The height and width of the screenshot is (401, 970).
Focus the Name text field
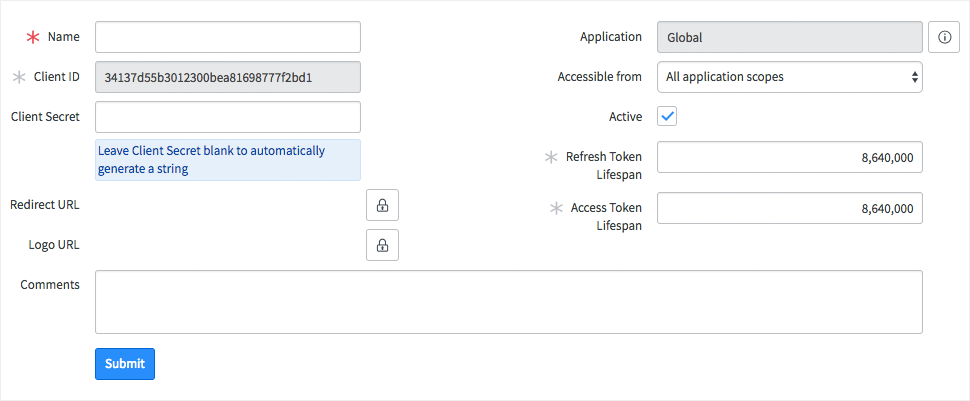(227, 37)
